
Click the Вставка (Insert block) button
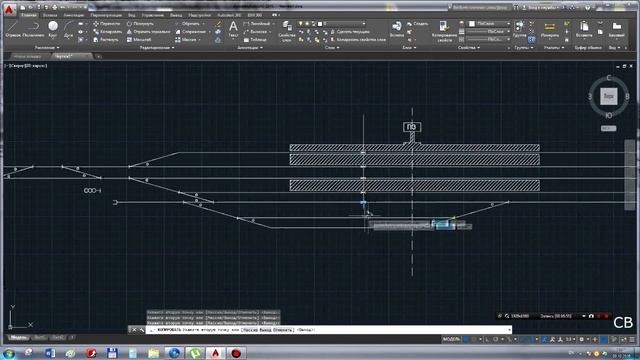coord(397,29)
